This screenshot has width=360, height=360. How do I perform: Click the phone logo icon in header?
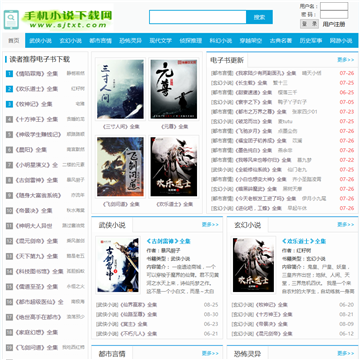(11, 20)
